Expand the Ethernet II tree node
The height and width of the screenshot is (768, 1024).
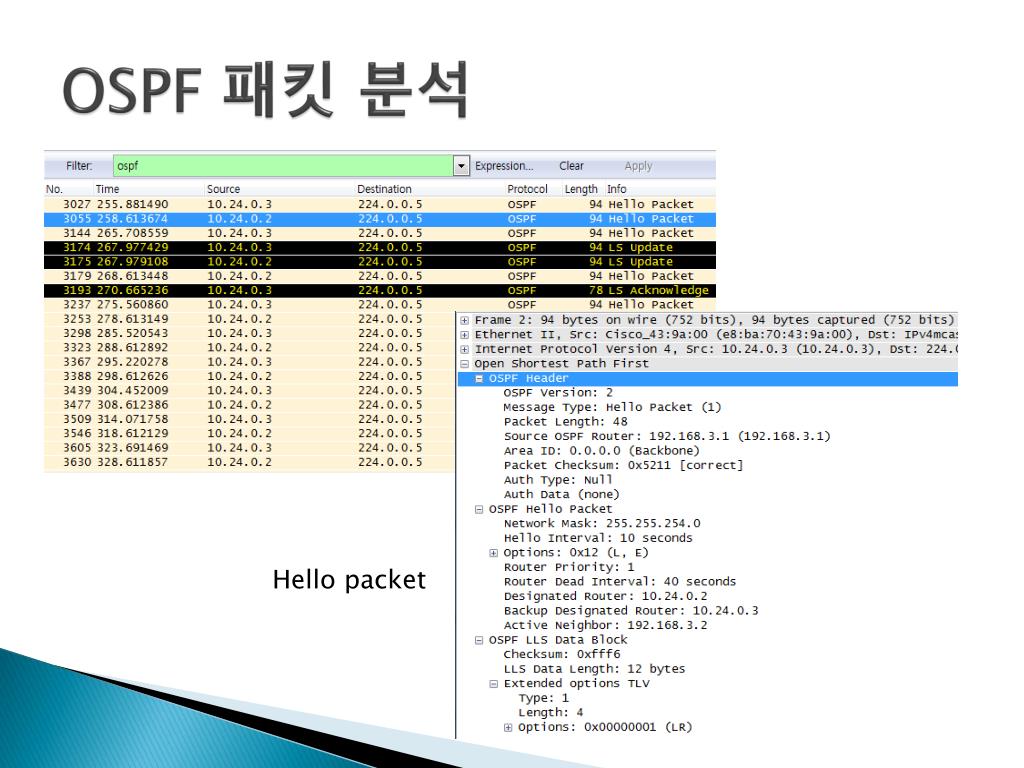[x=464, y=335]
